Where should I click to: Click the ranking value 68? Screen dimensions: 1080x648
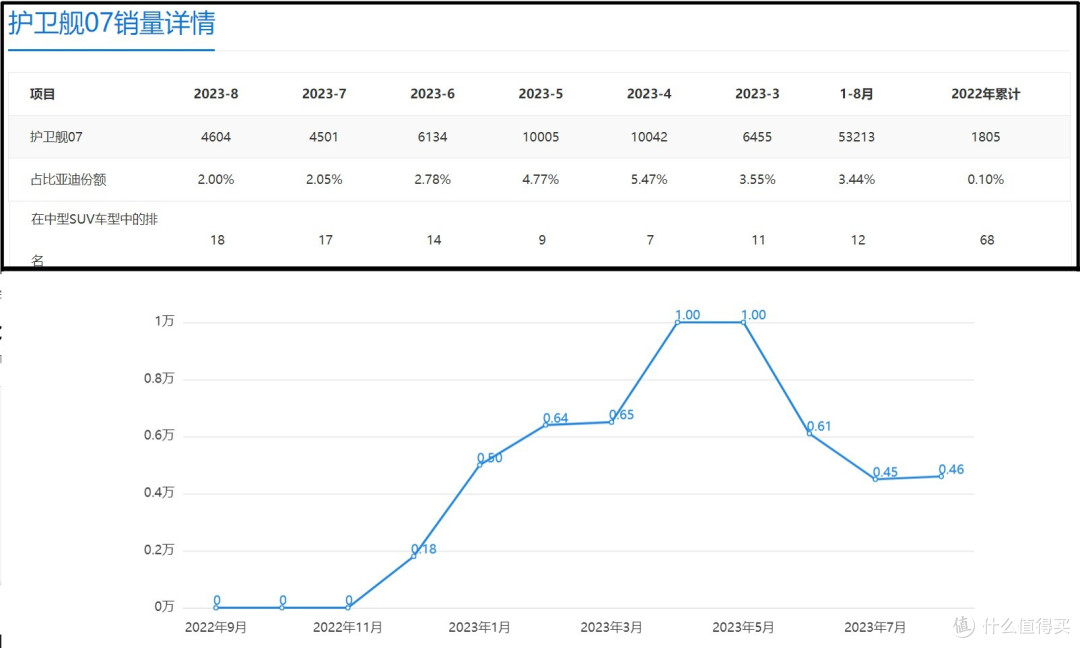[x=987, y=240]
